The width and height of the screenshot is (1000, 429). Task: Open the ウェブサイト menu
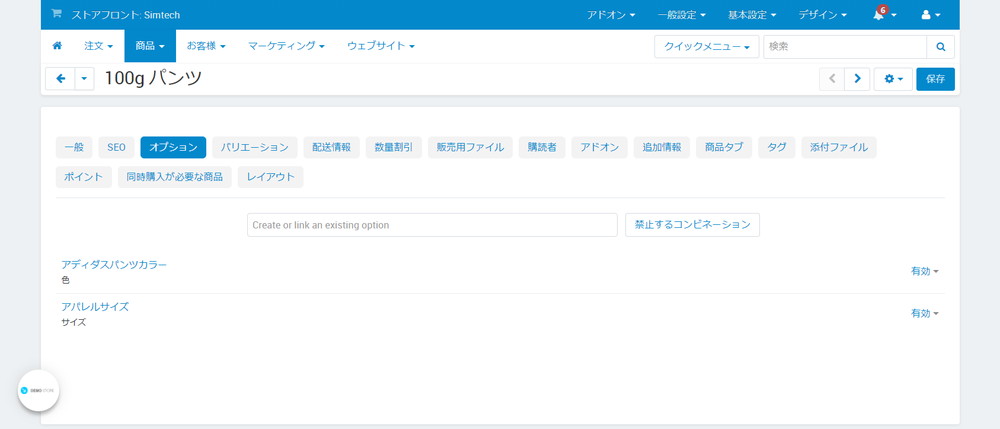click(x=381, y=46)
